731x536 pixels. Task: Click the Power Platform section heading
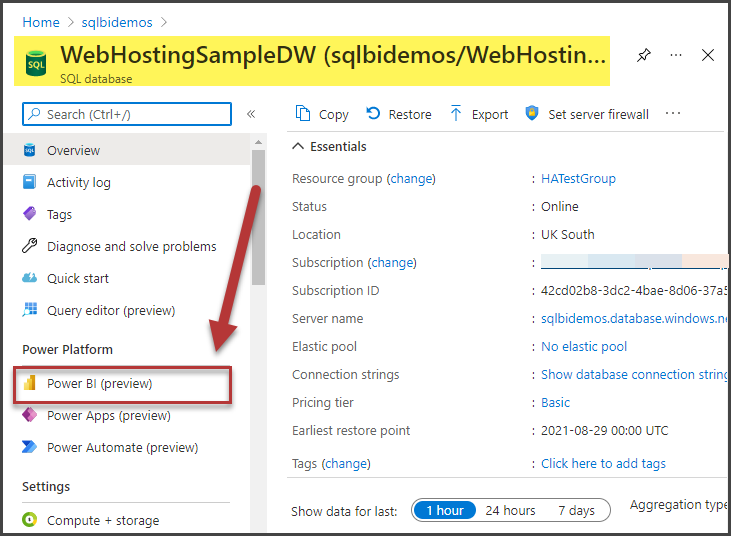(x=68, y=350)
